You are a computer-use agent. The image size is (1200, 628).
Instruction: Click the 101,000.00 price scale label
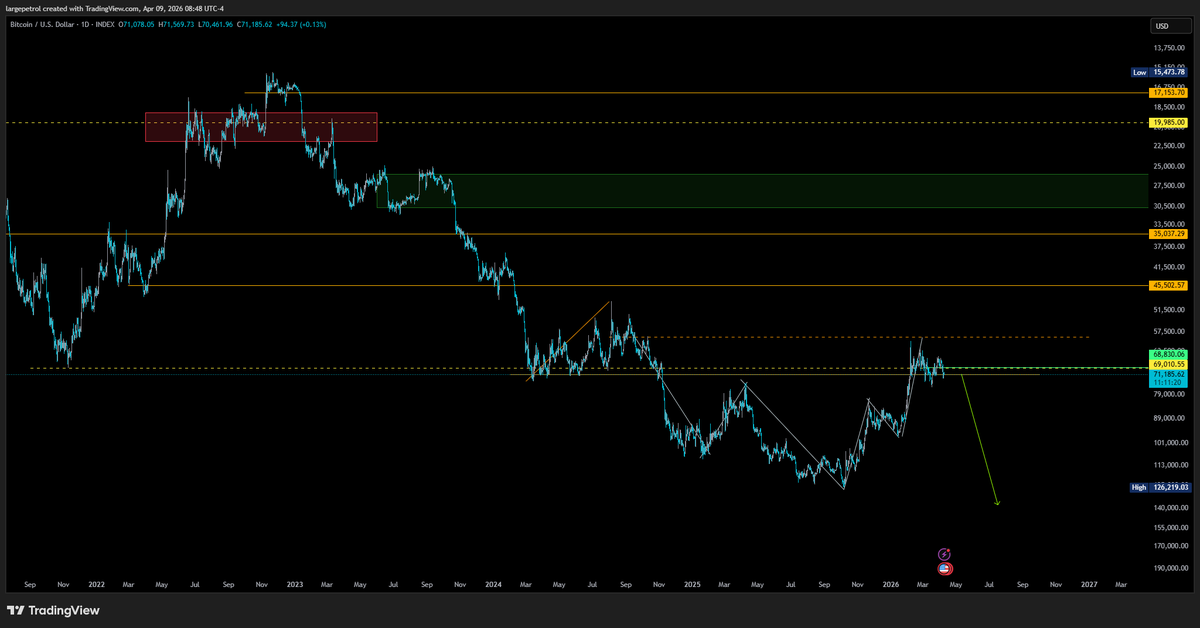click(1170, 443)
